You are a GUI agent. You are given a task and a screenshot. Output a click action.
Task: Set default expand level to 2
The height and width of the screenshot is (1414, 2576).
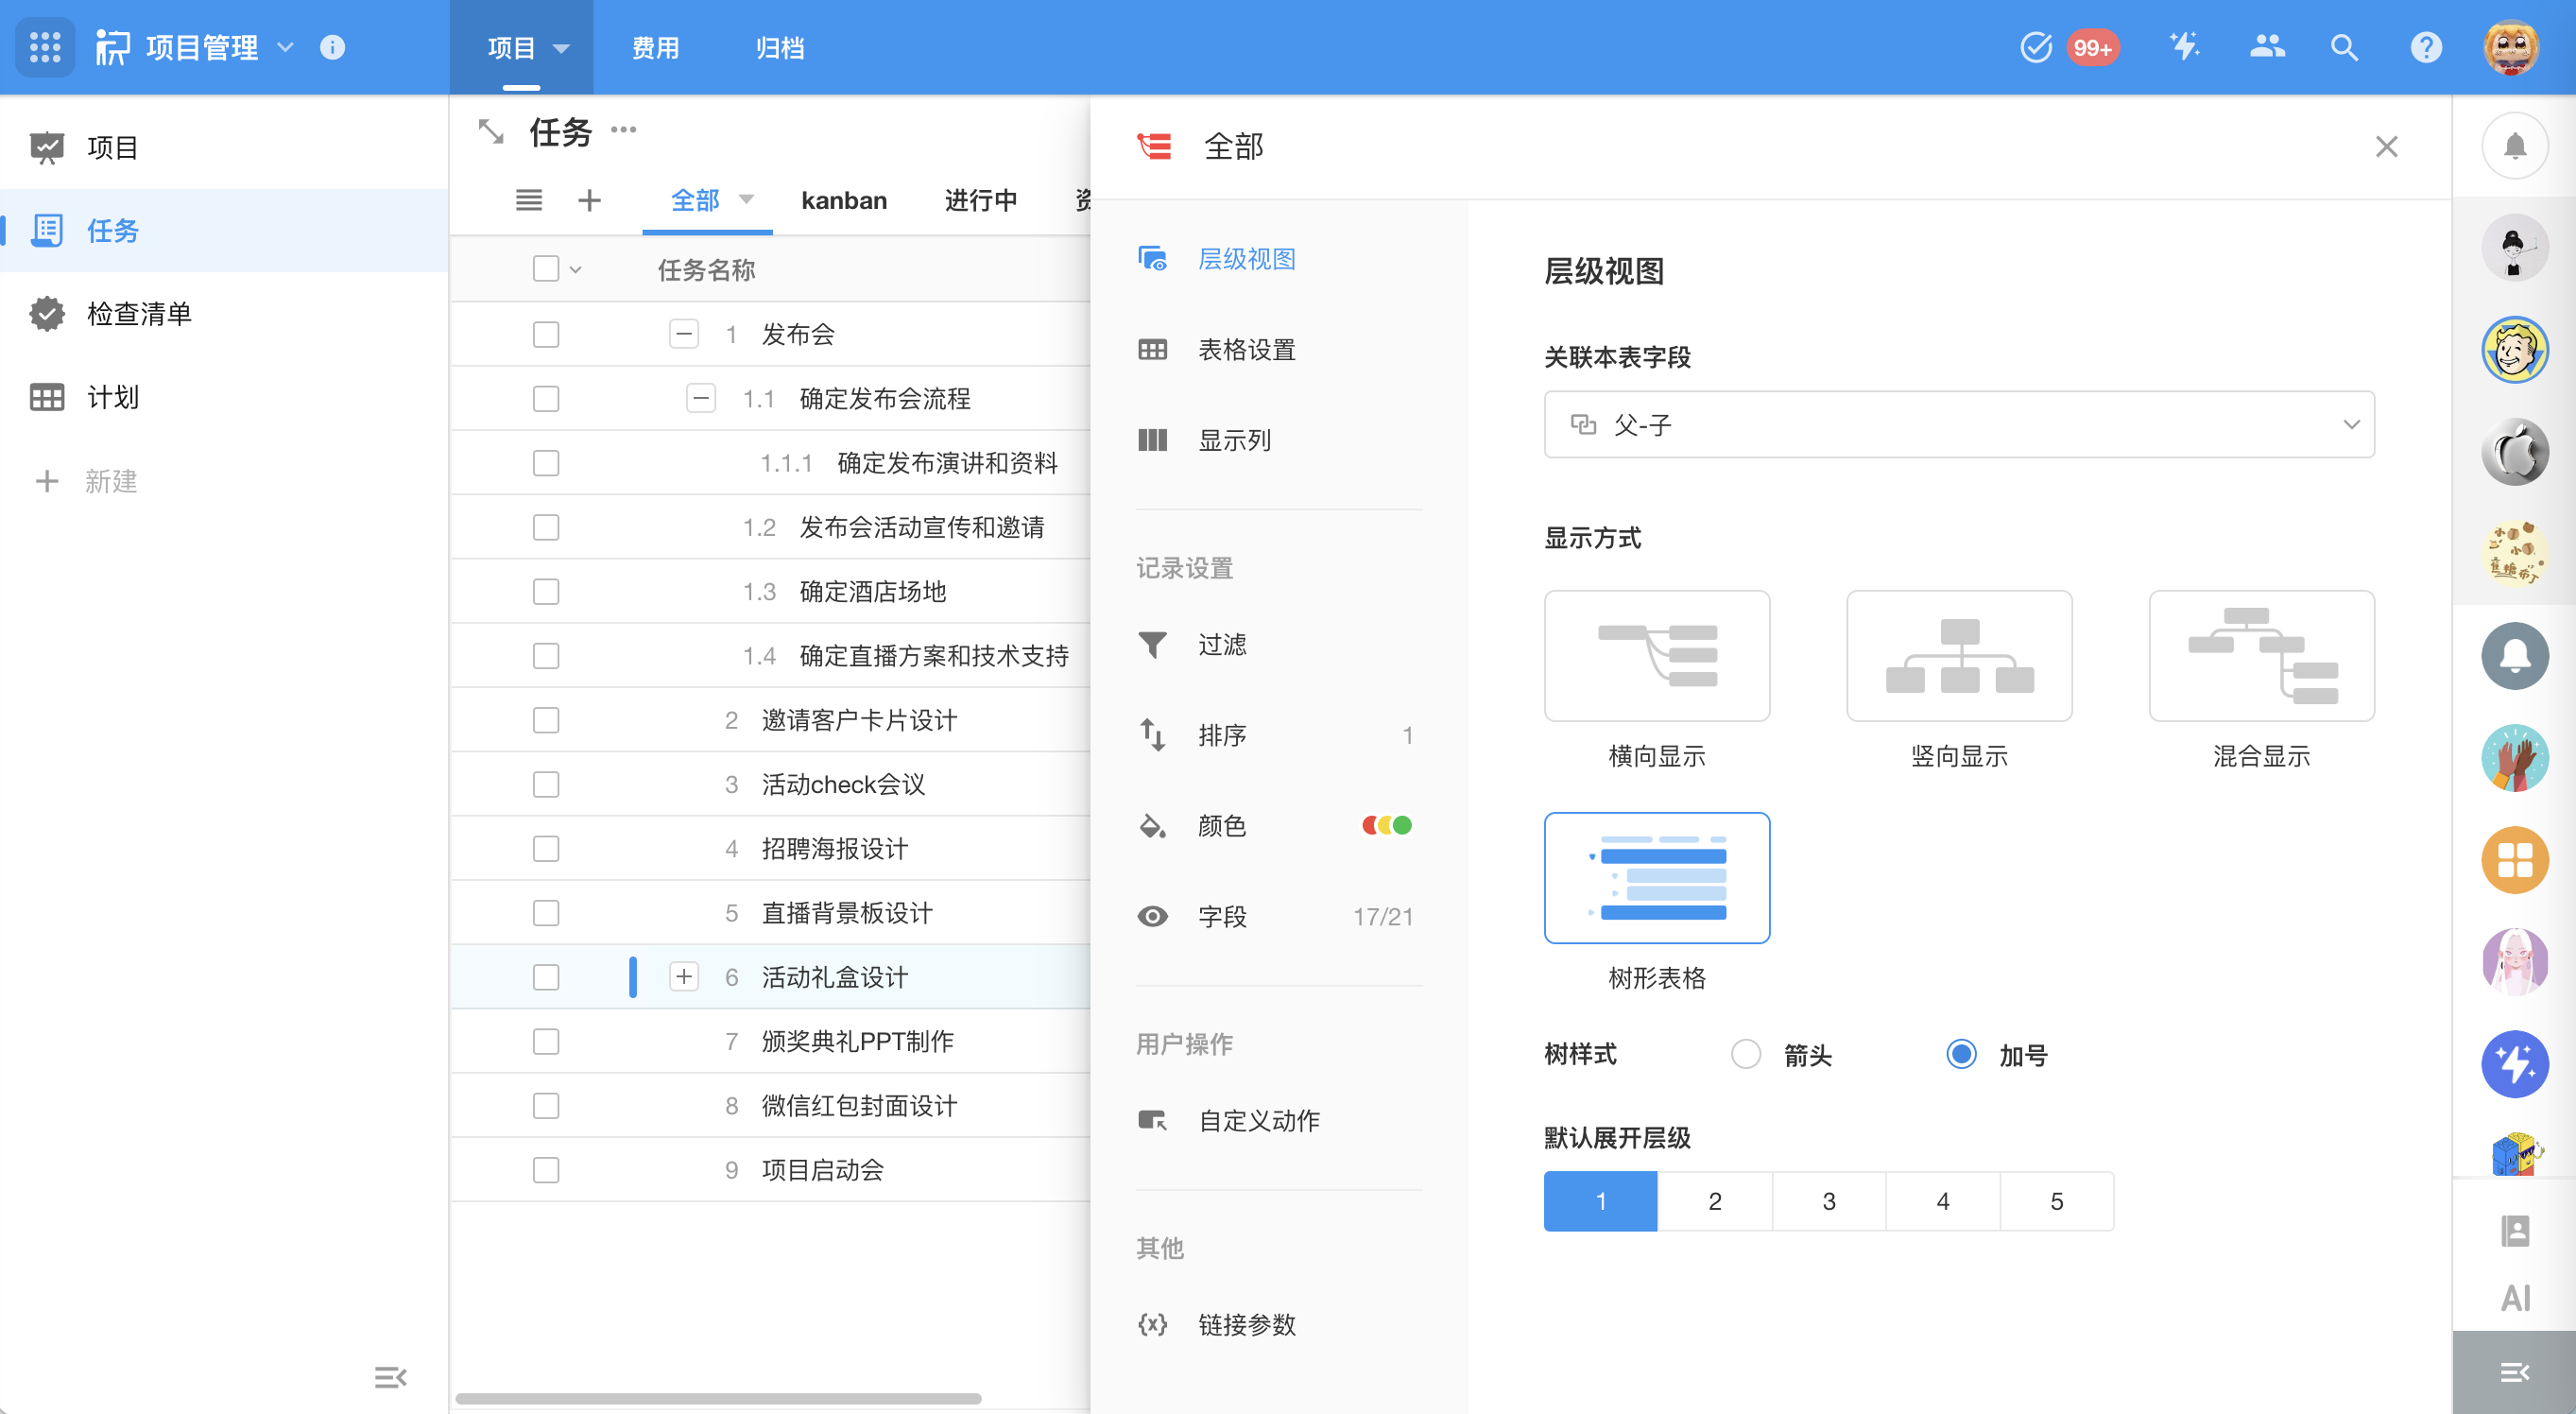click(x=1714, y=1200)
